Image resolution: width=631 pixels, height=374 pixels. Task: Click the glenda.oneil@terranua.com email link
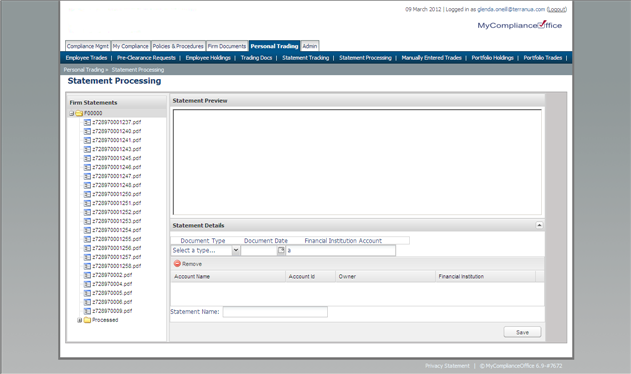[511, 9]
